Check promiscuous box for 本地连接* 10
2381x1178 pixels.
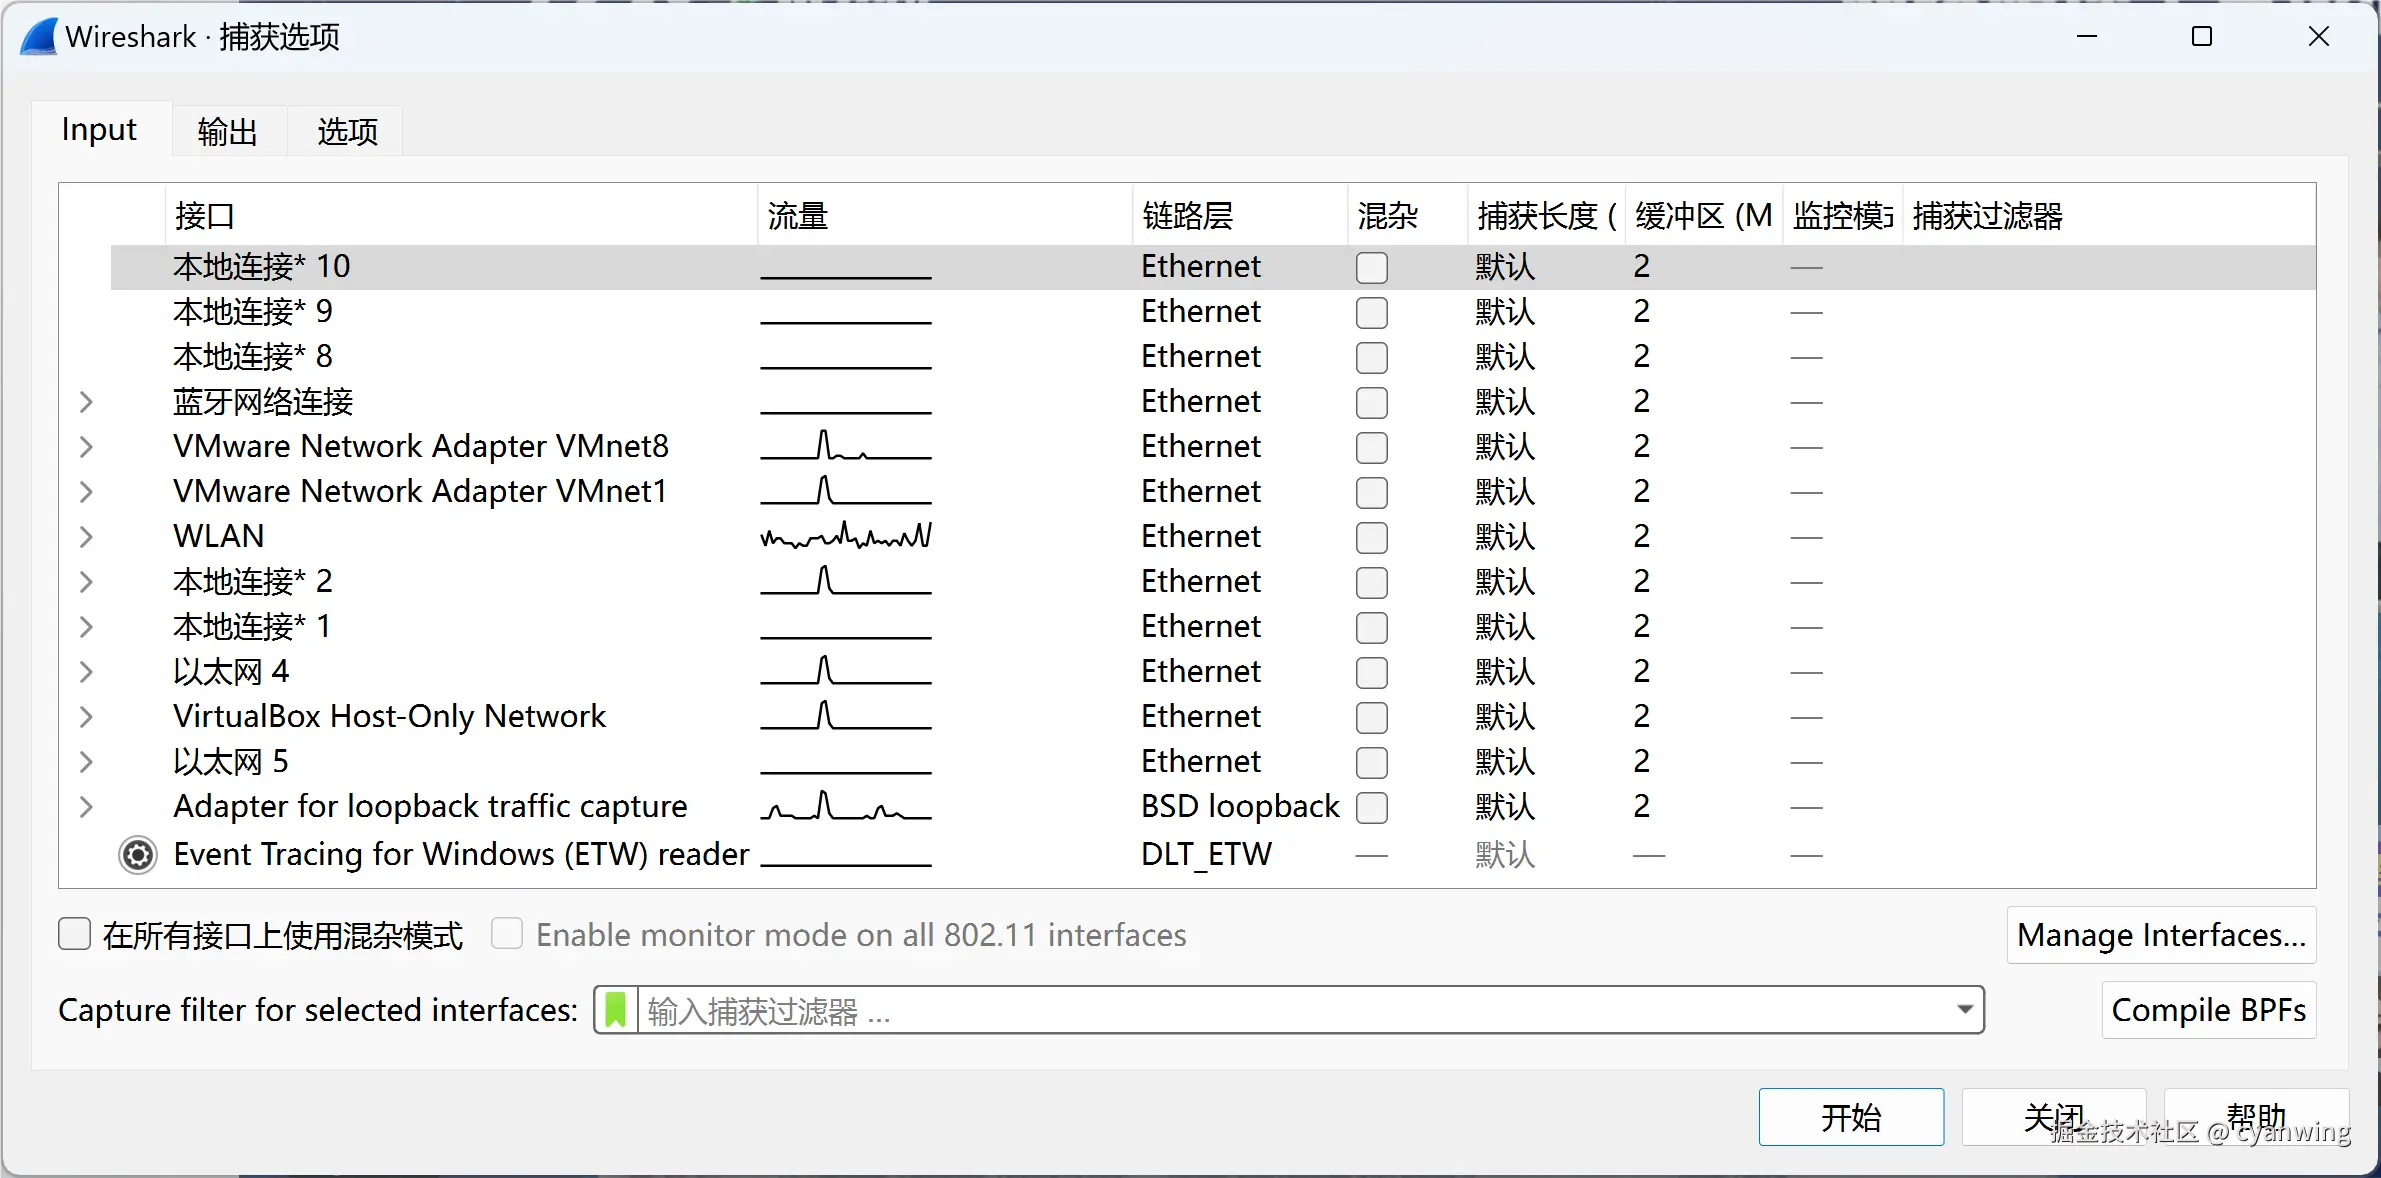tap(1371, 267)
